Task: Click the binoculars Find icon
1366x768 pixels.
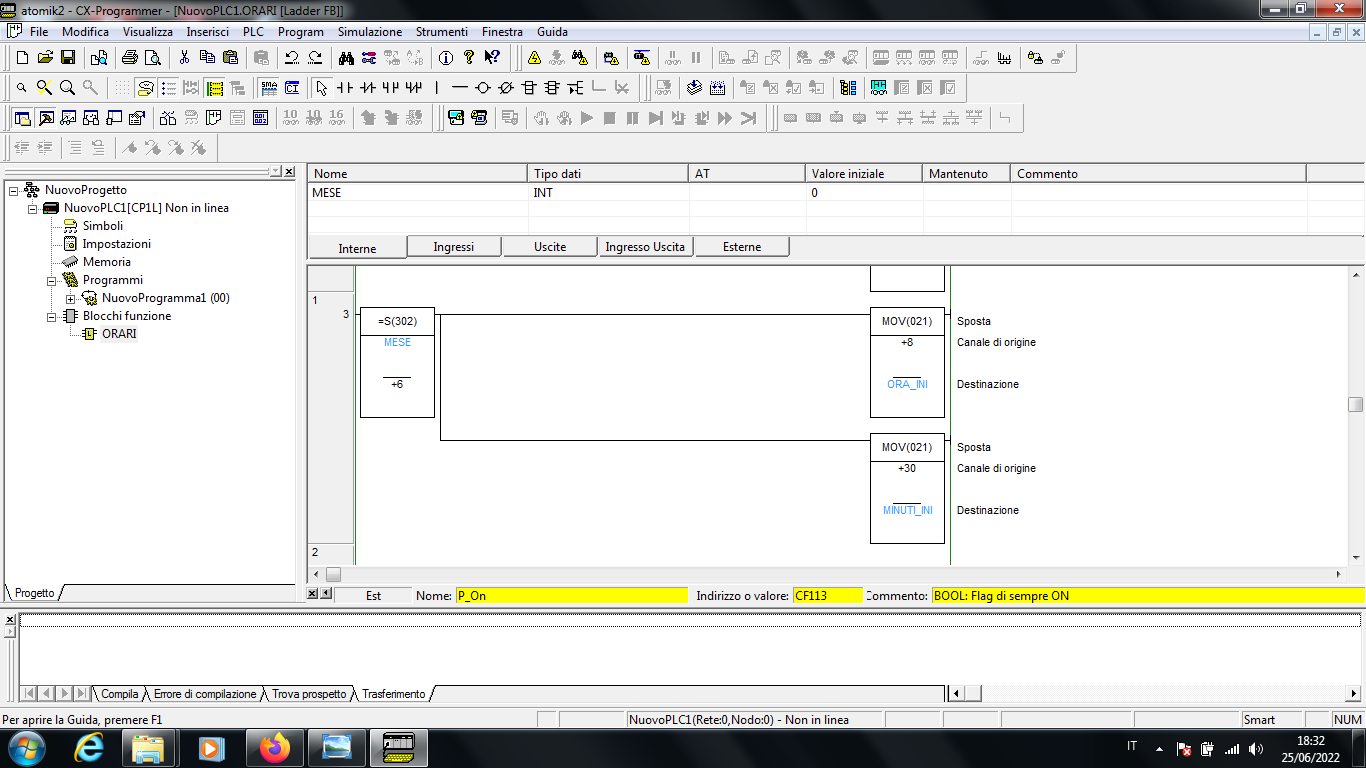Action: (346, 58)
